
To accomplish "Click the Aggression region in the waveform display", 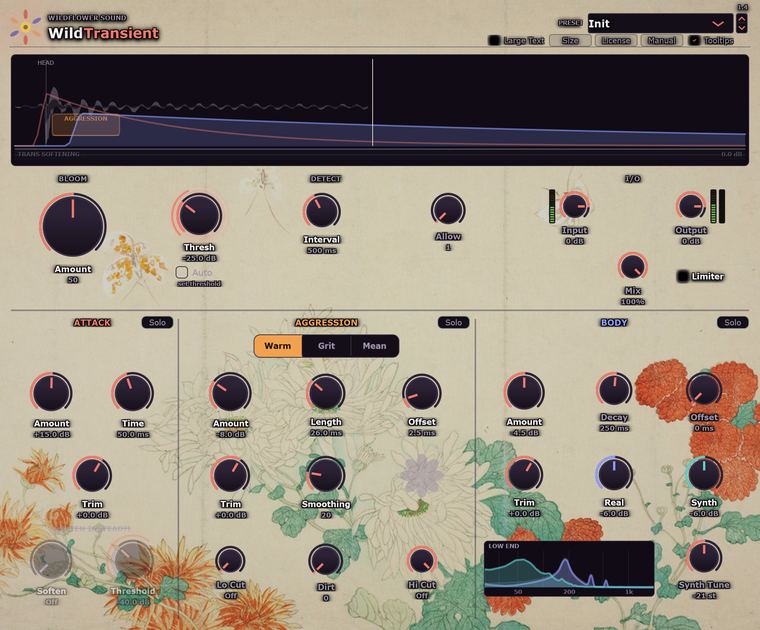I will click(86, 125).
